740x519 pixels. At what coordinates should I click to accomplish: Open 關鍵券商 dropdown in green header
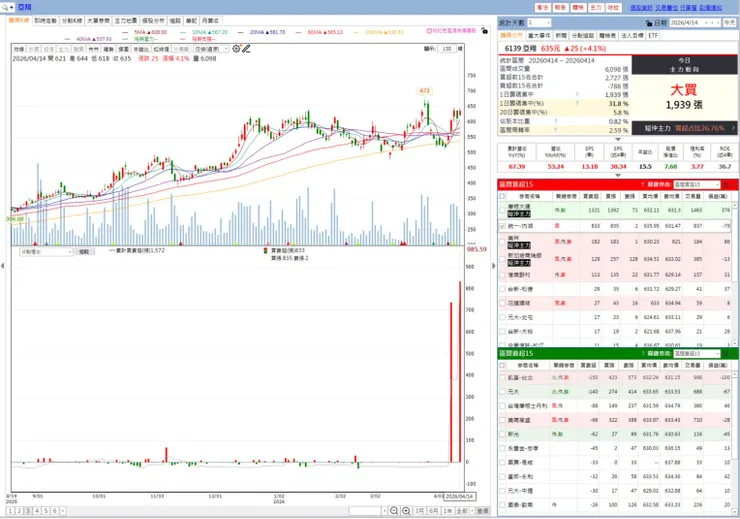pyautogui.click(x=696, y=353)
